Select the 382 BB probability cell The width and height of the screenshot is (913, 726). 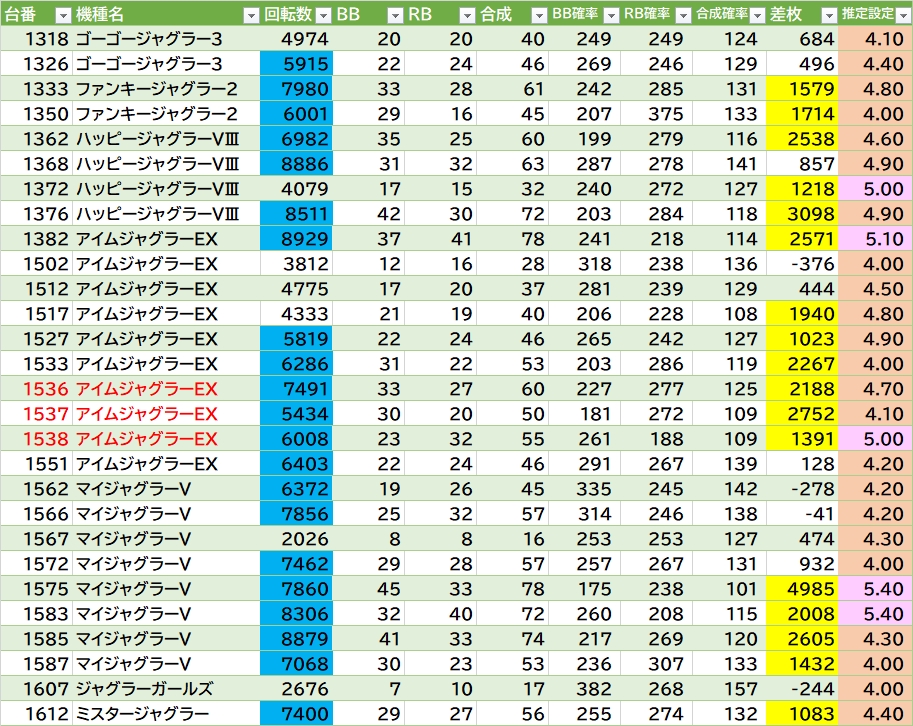point(584,690)
